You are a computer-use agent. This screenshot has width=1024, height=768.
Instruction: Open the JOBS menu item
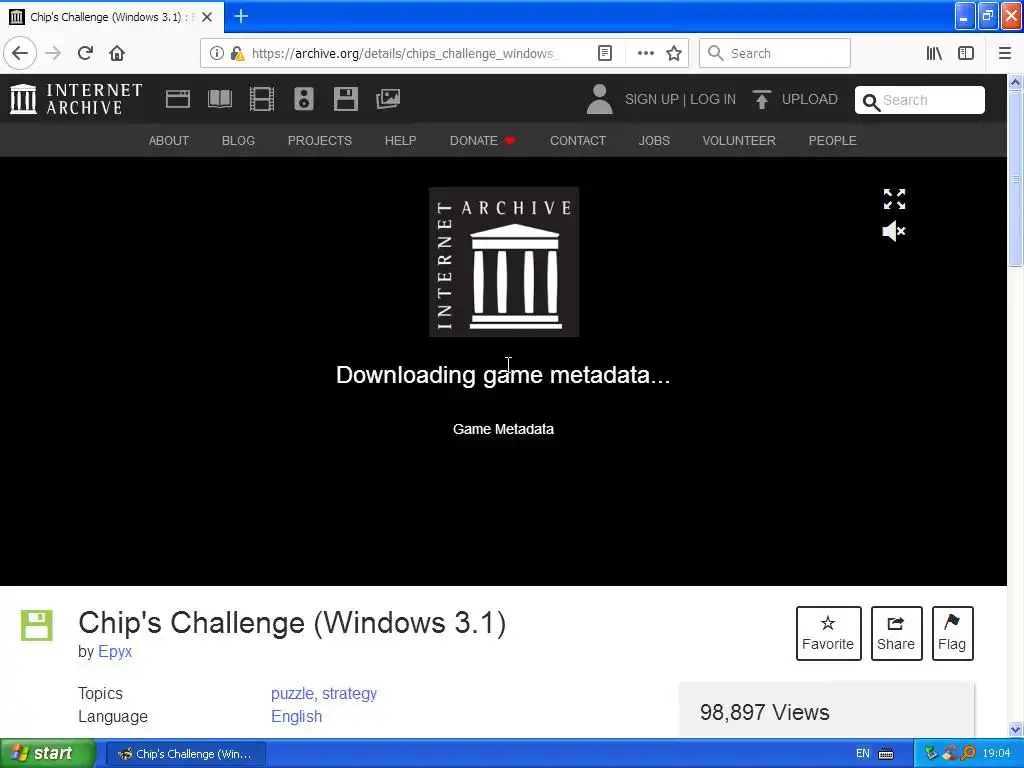coord(654,140)
